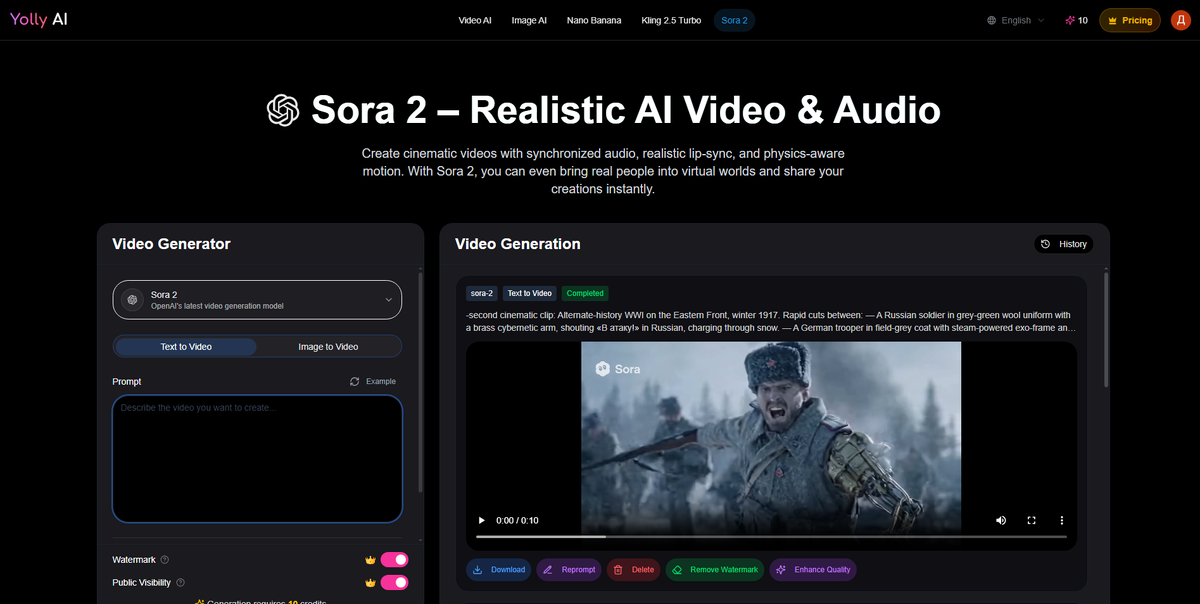Image resolution: width=1200 pixels, height=604 pixels.
Task: Open the Video AI menu item
Action: pos(475,20)
